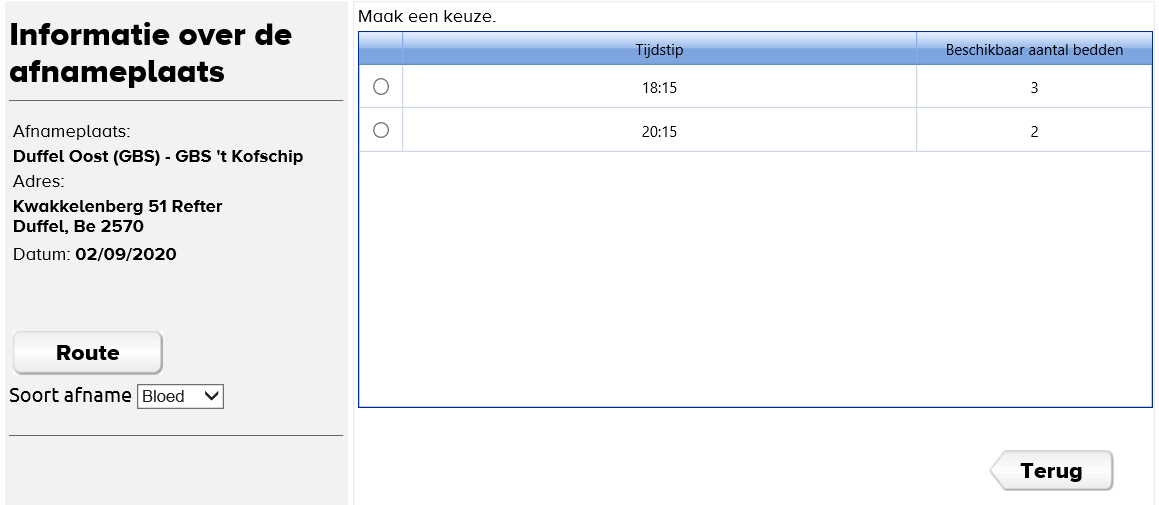This screenshot has width=1159, height=505.
Task: Click the date 02/09/2020
Action: [x=125, y=254]
